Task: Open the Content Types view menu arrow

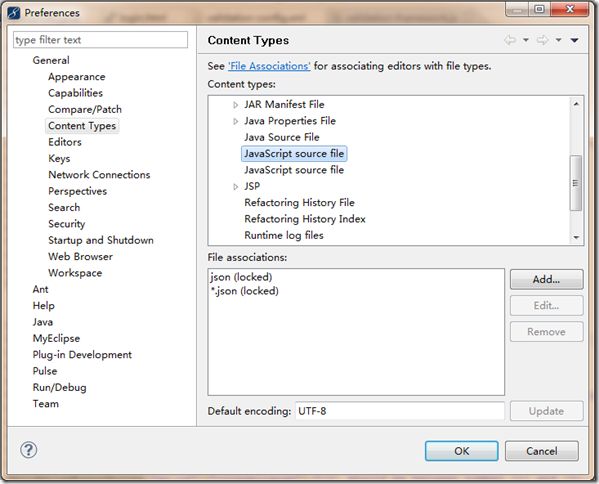Action: point(574,40)
